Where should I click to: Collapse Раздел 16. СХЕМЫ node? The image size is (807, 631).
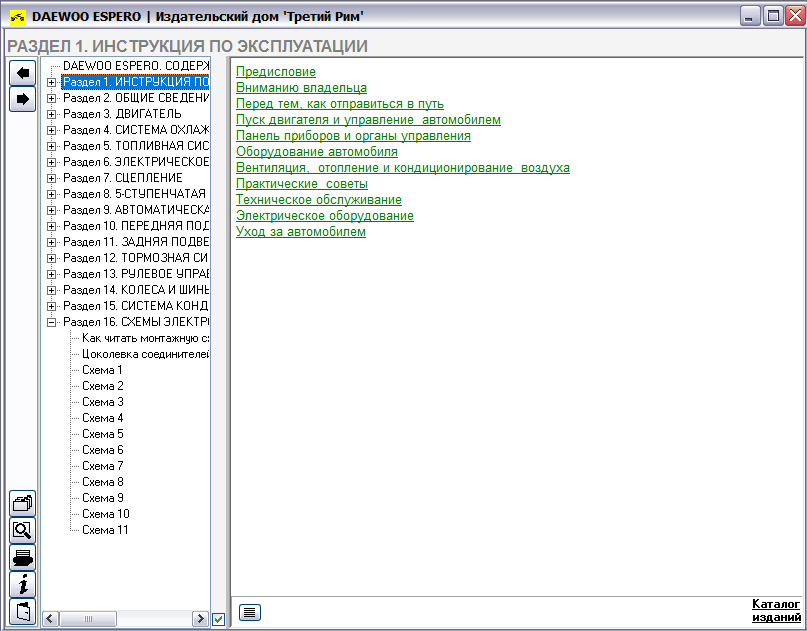pos(51,322)
